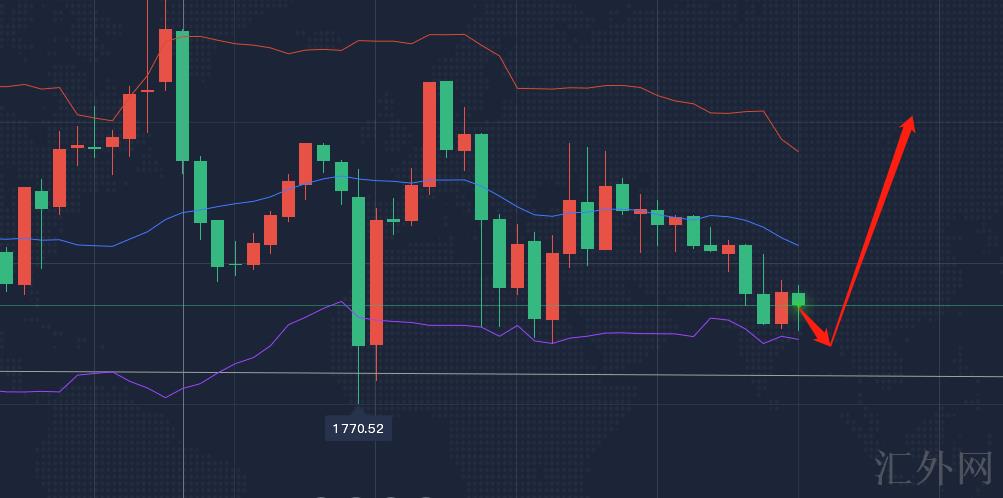Click the red candle at the chart's top-left peak
Image resolution: width=1003 pixels, height=498 pixels.
[x=165, y=56]
